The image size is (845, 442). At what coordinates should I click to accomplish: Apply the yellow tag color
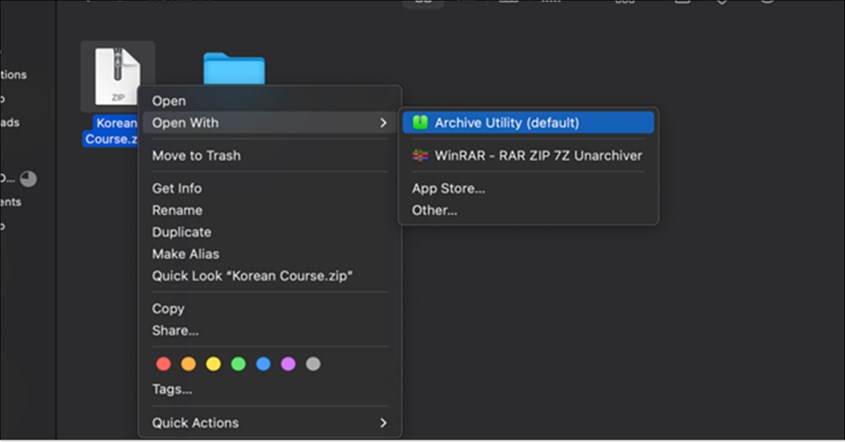click(213, 364)
